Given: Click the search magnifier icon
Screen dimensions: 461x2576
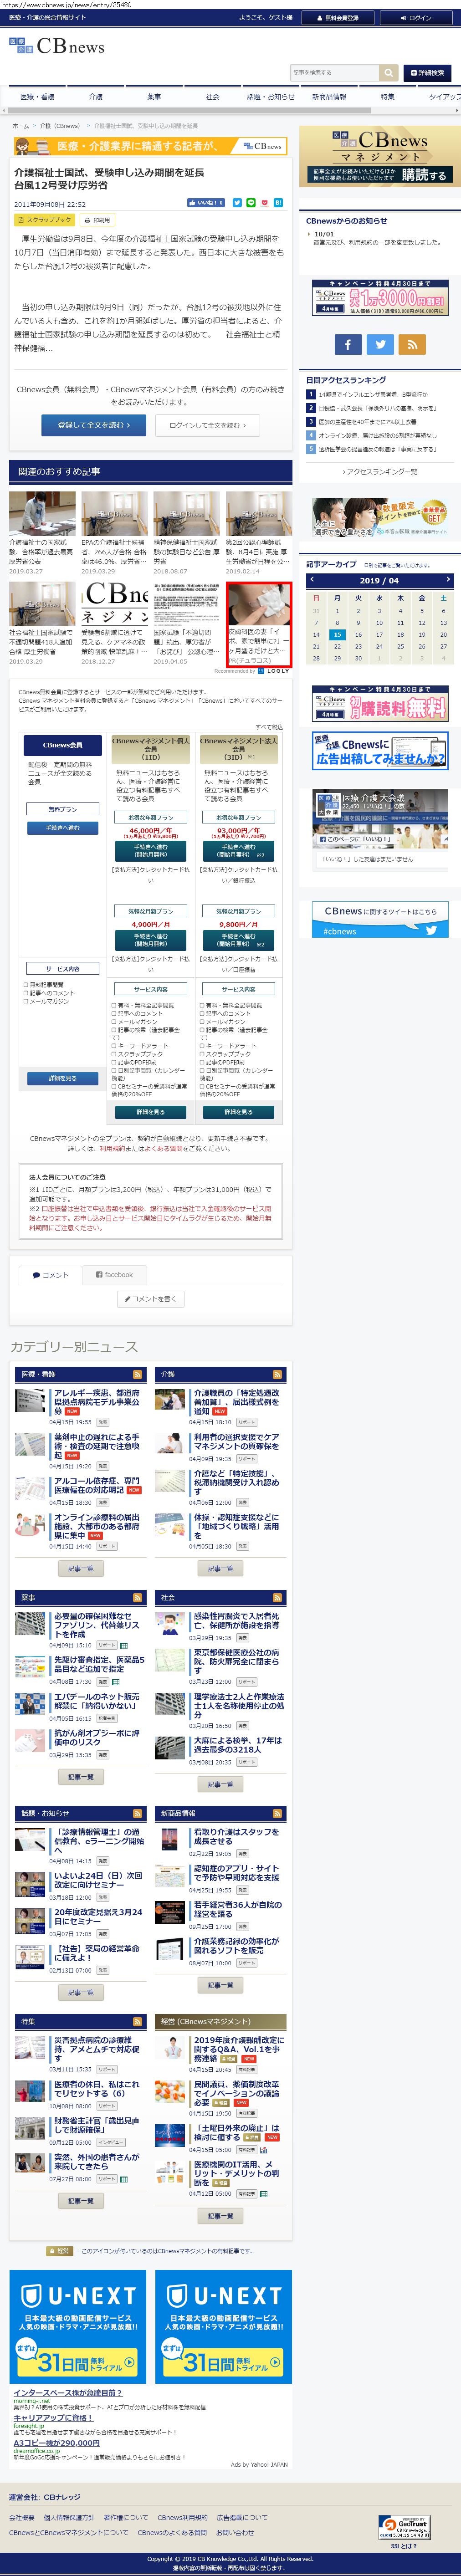Looking at the screenshot, I should point(388,73).
